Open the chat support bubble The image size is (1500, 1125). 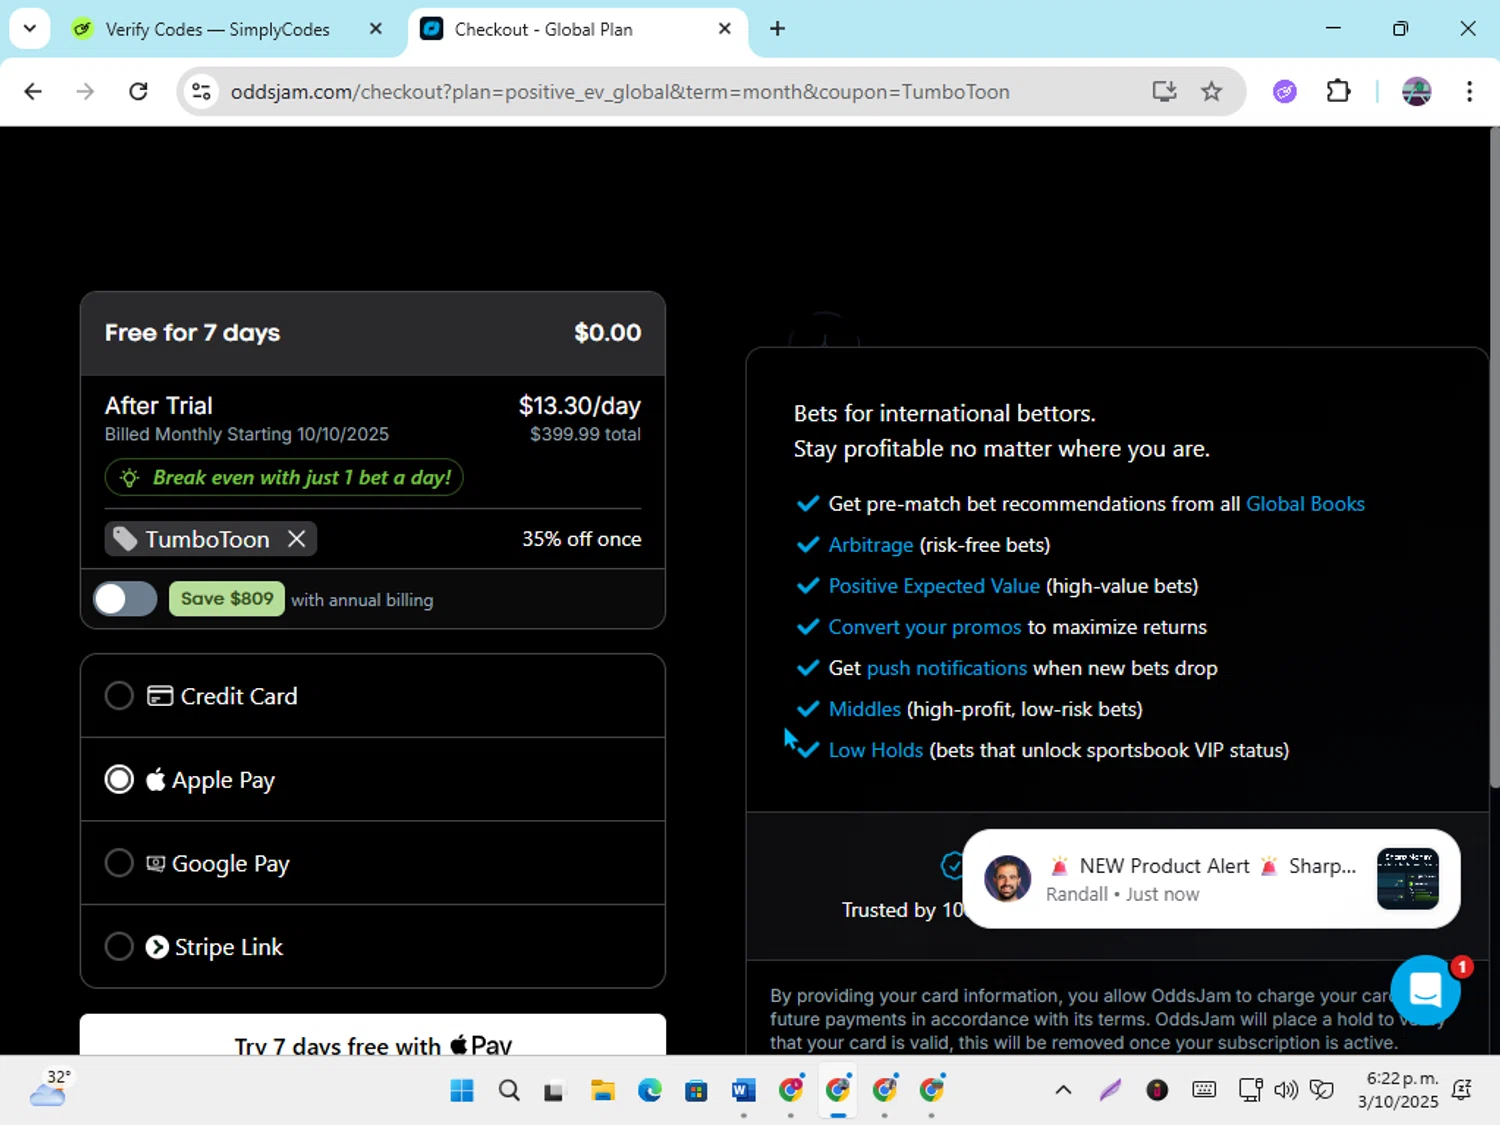point(1425,990)
